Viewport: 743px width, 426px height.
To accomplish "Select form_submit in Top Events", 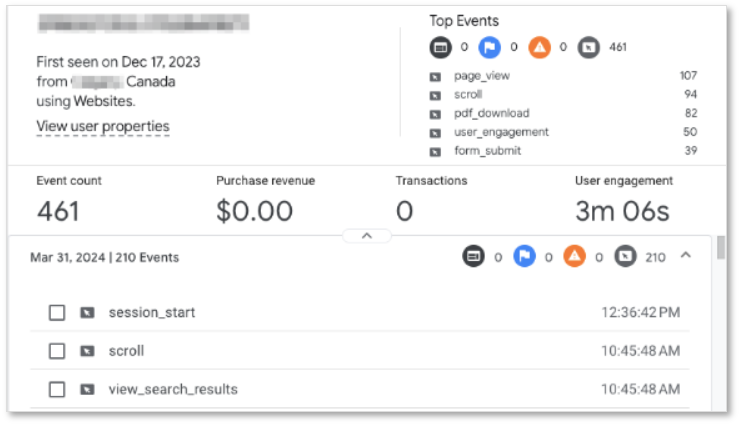I will click(x=487, y=151).
